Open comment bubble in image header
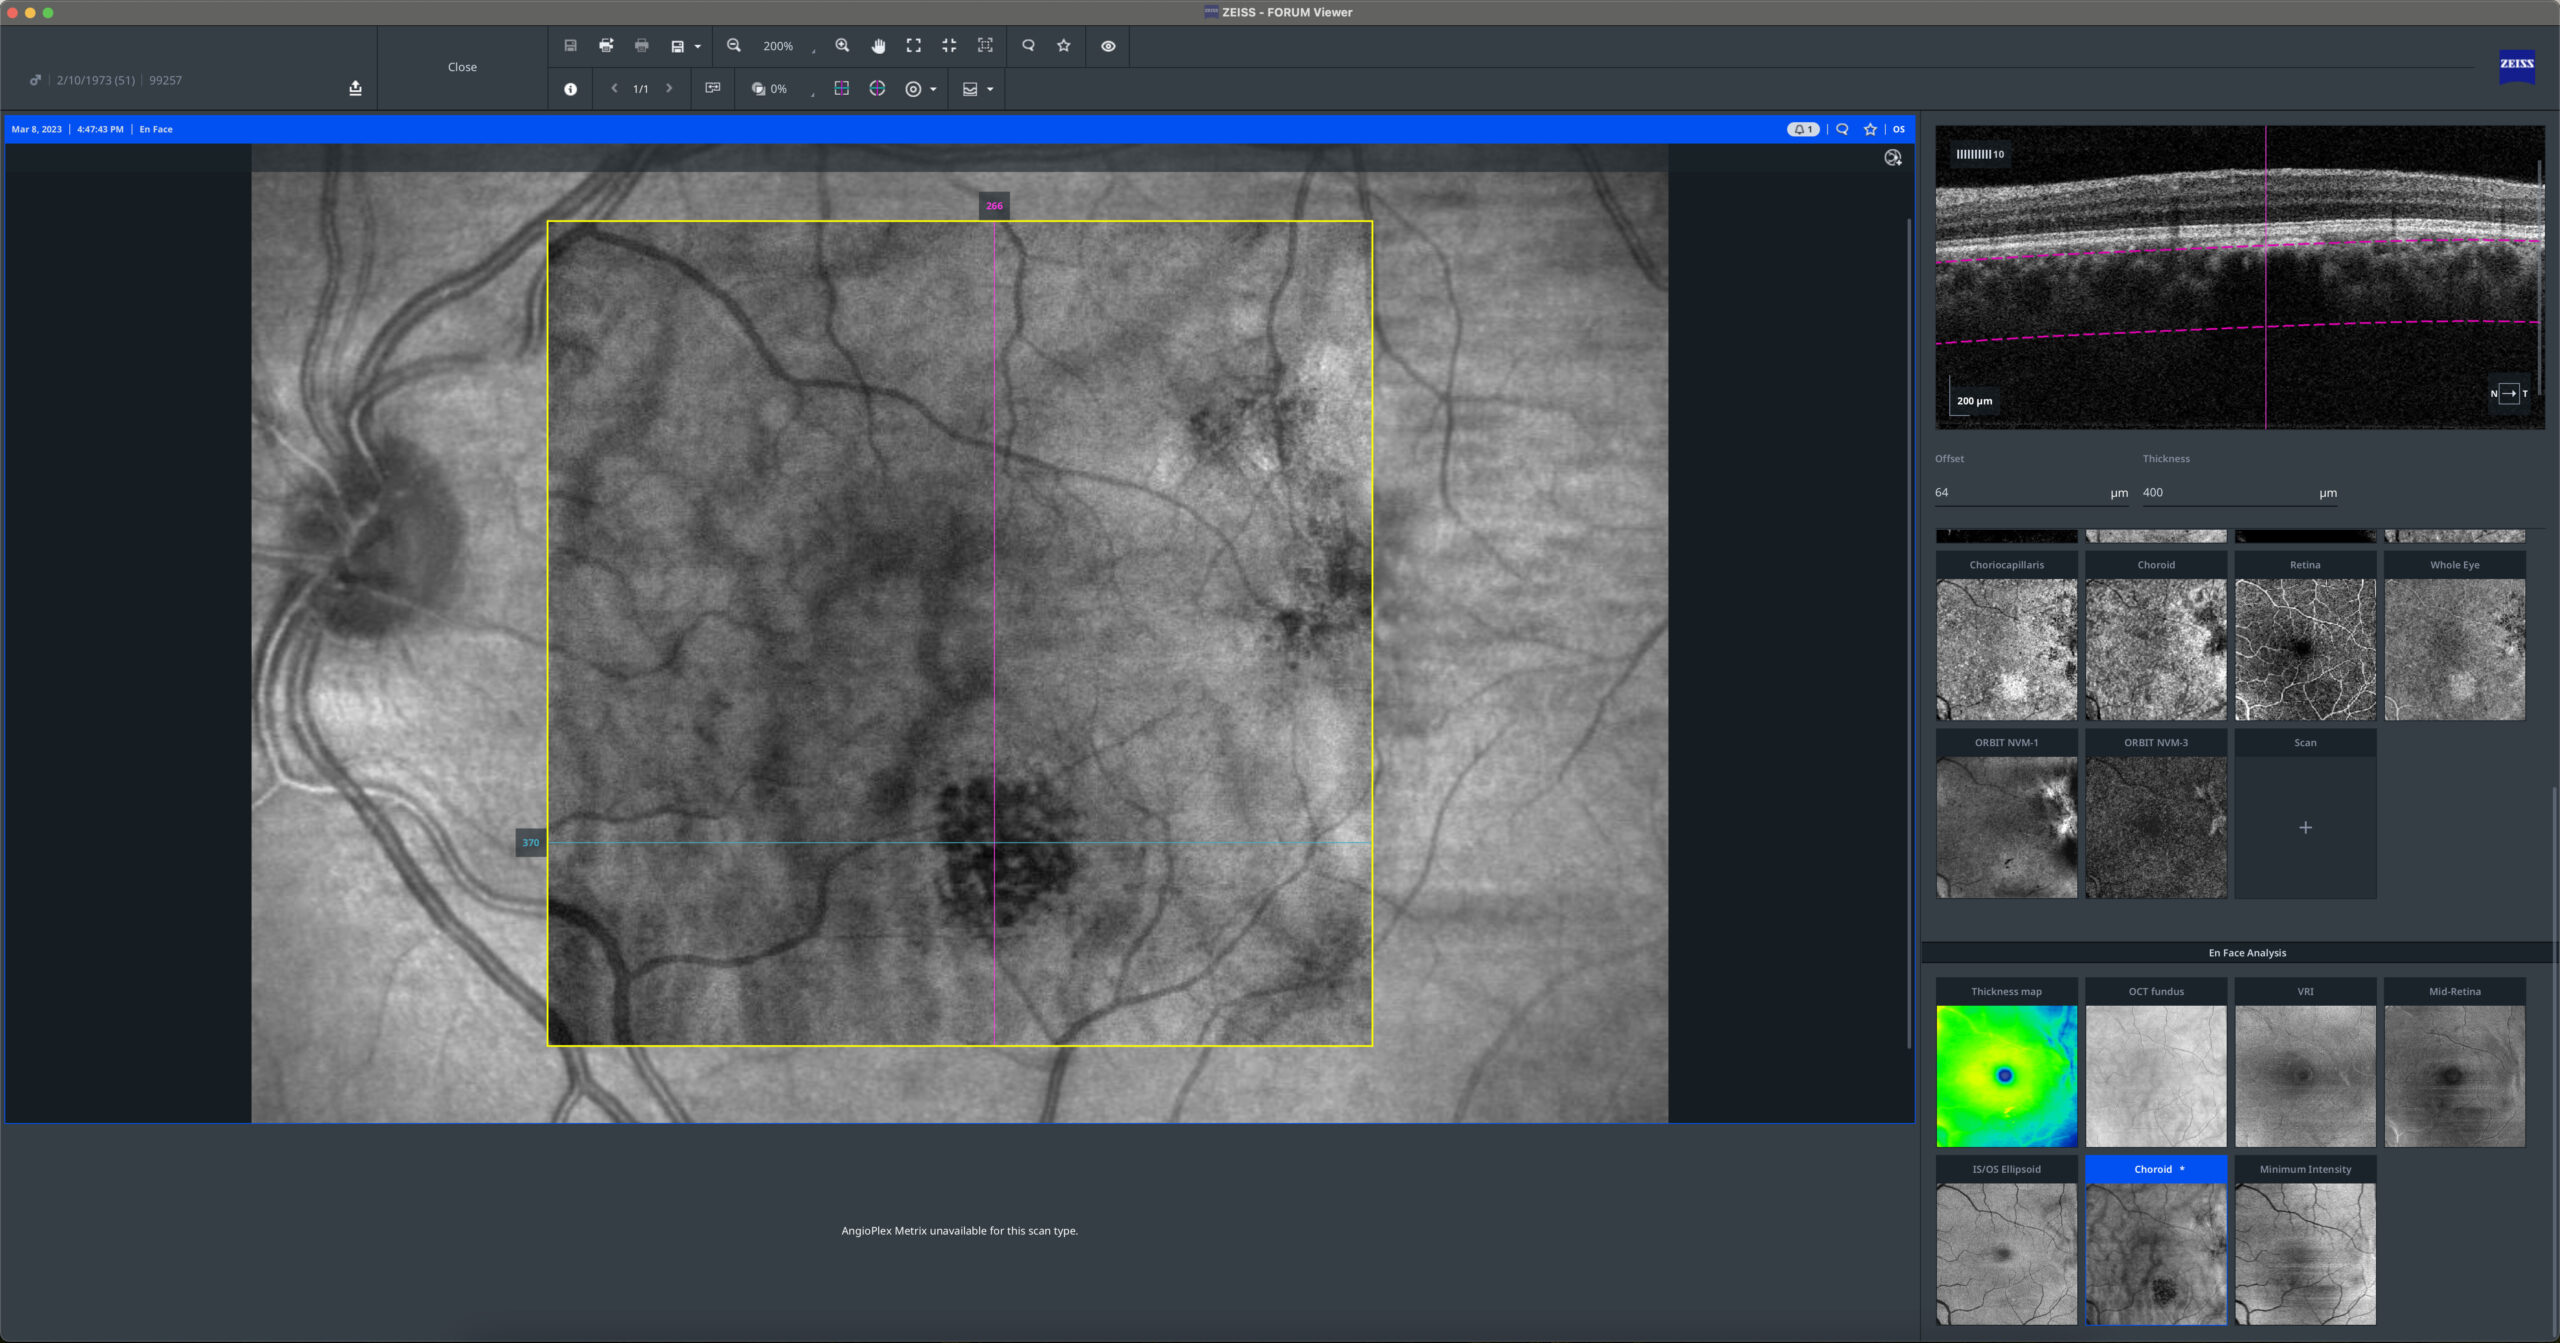 [1842, 129]
